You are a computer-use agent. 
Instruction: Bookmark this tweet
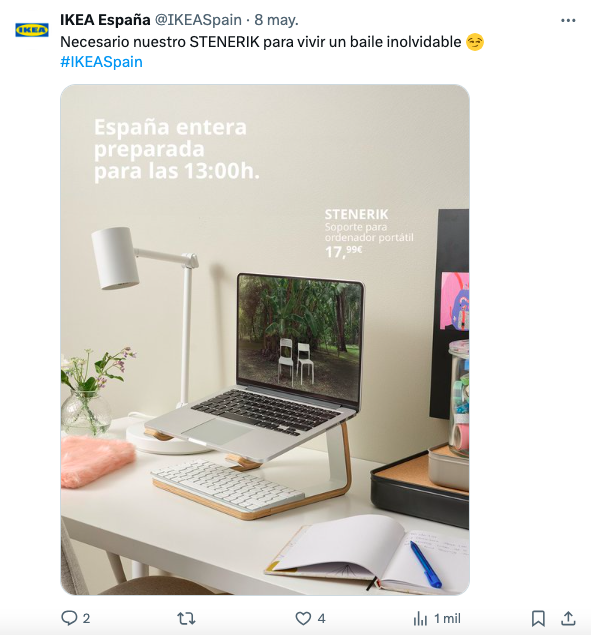[538, 618]
